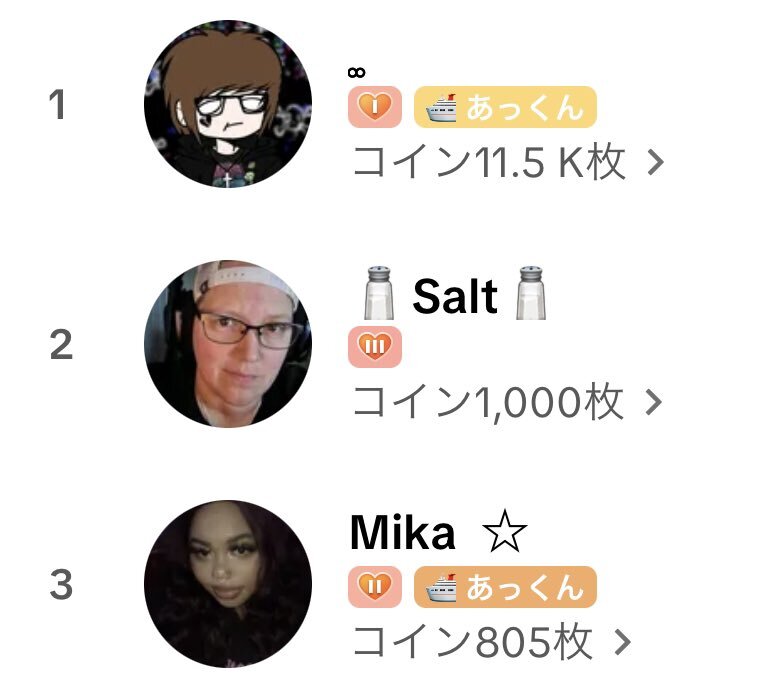Image resolution: width=779 pixels, height=690 pixels.
Task: Click the salt shaker emoji before Salt
Action: coord(379,294)
